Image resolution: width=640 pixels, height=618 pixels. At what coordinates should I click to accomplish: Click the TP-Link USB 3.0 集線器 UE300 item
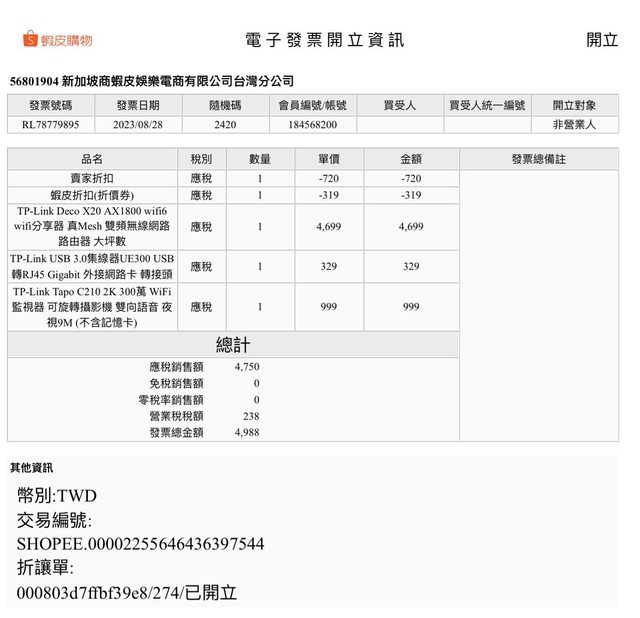(x=92, y=267)
